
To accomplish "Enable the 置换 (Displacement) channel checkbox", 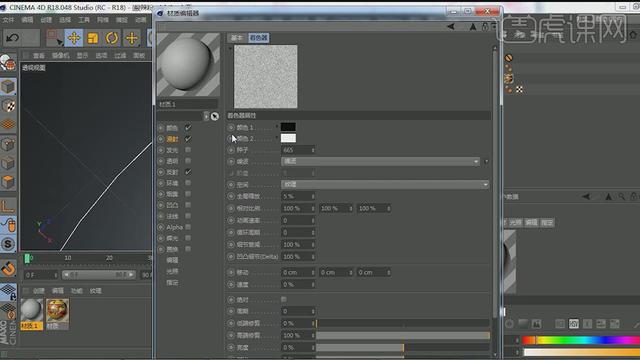I will pyautogui.click(x=188, y=249).
